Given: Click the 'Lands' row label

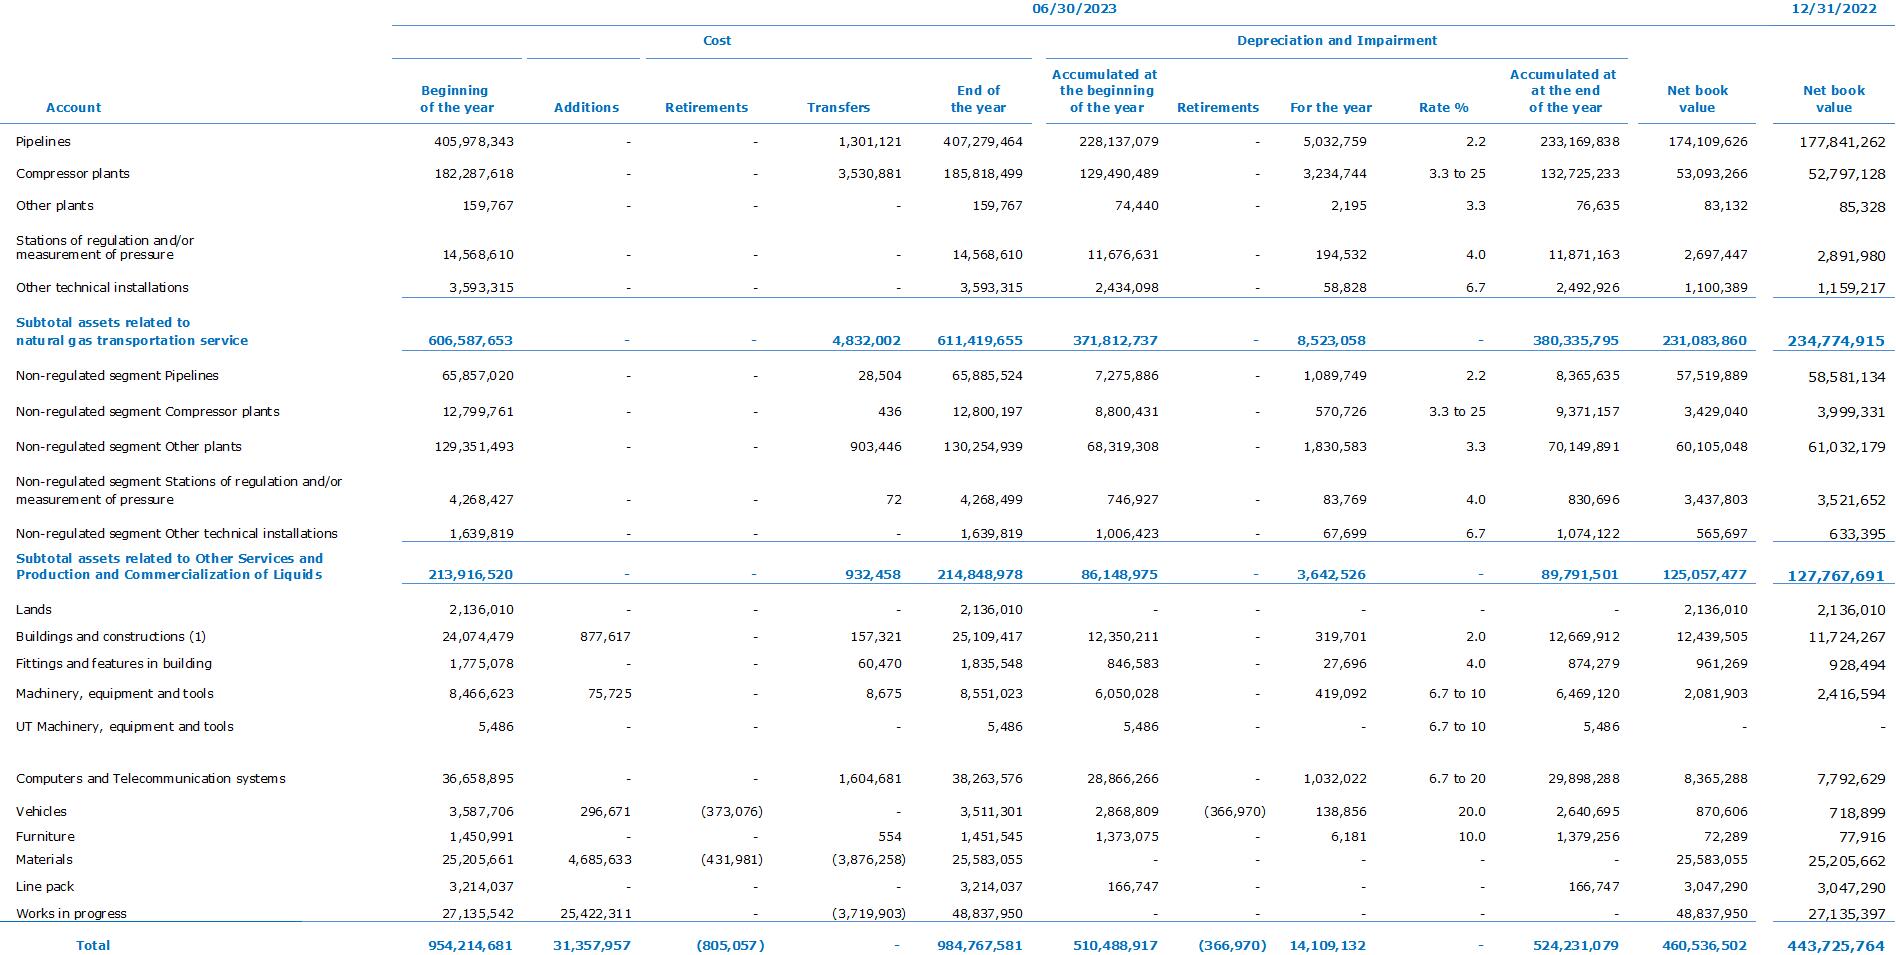Looking at the screenshot, I should pyautogui.click(x=34, y=610).
